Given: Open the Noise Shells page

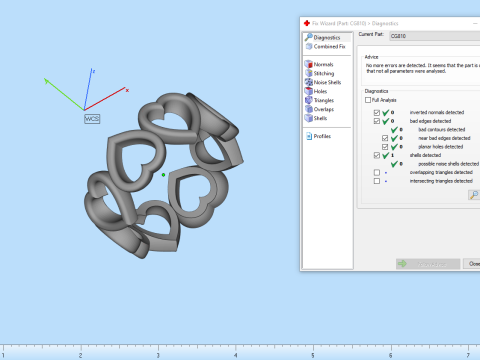Looking at the screenshot, I should 323,82.
